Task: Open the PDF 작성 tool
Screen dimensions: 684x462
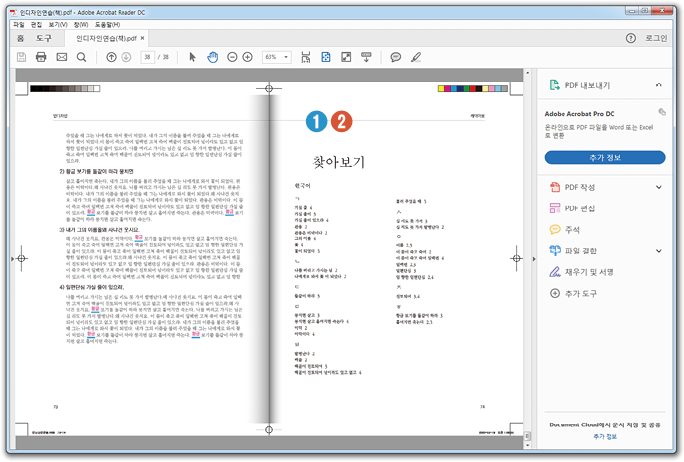Action: pos(580,187)
